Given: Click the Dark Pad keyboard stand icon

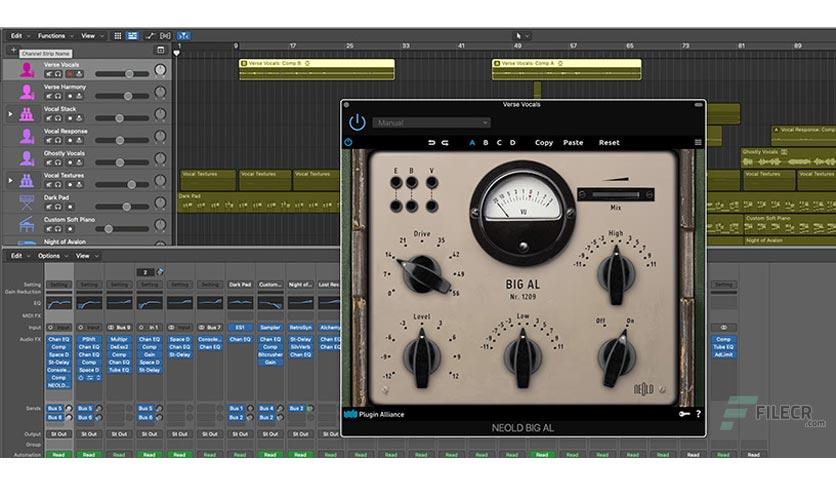Looking at the screenshot, I should (x=27, y=203).
